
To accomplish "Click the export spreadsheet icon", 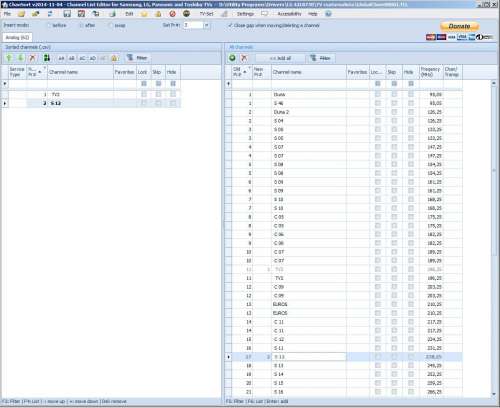I will click(112, 14).
